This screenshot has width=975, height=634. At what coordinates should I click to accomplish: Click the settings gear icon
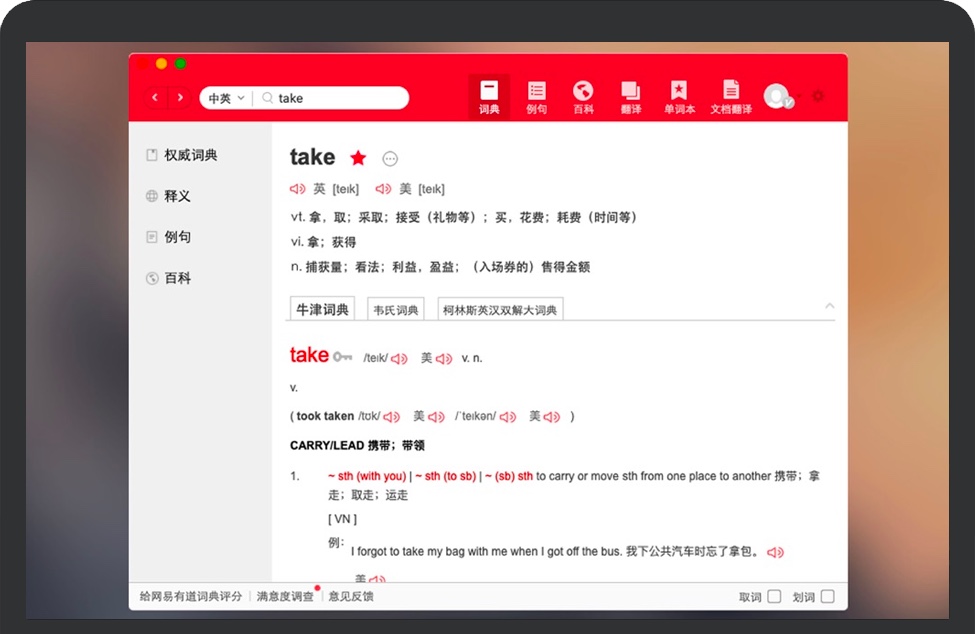pyautogui.click(x=818, y=96)
